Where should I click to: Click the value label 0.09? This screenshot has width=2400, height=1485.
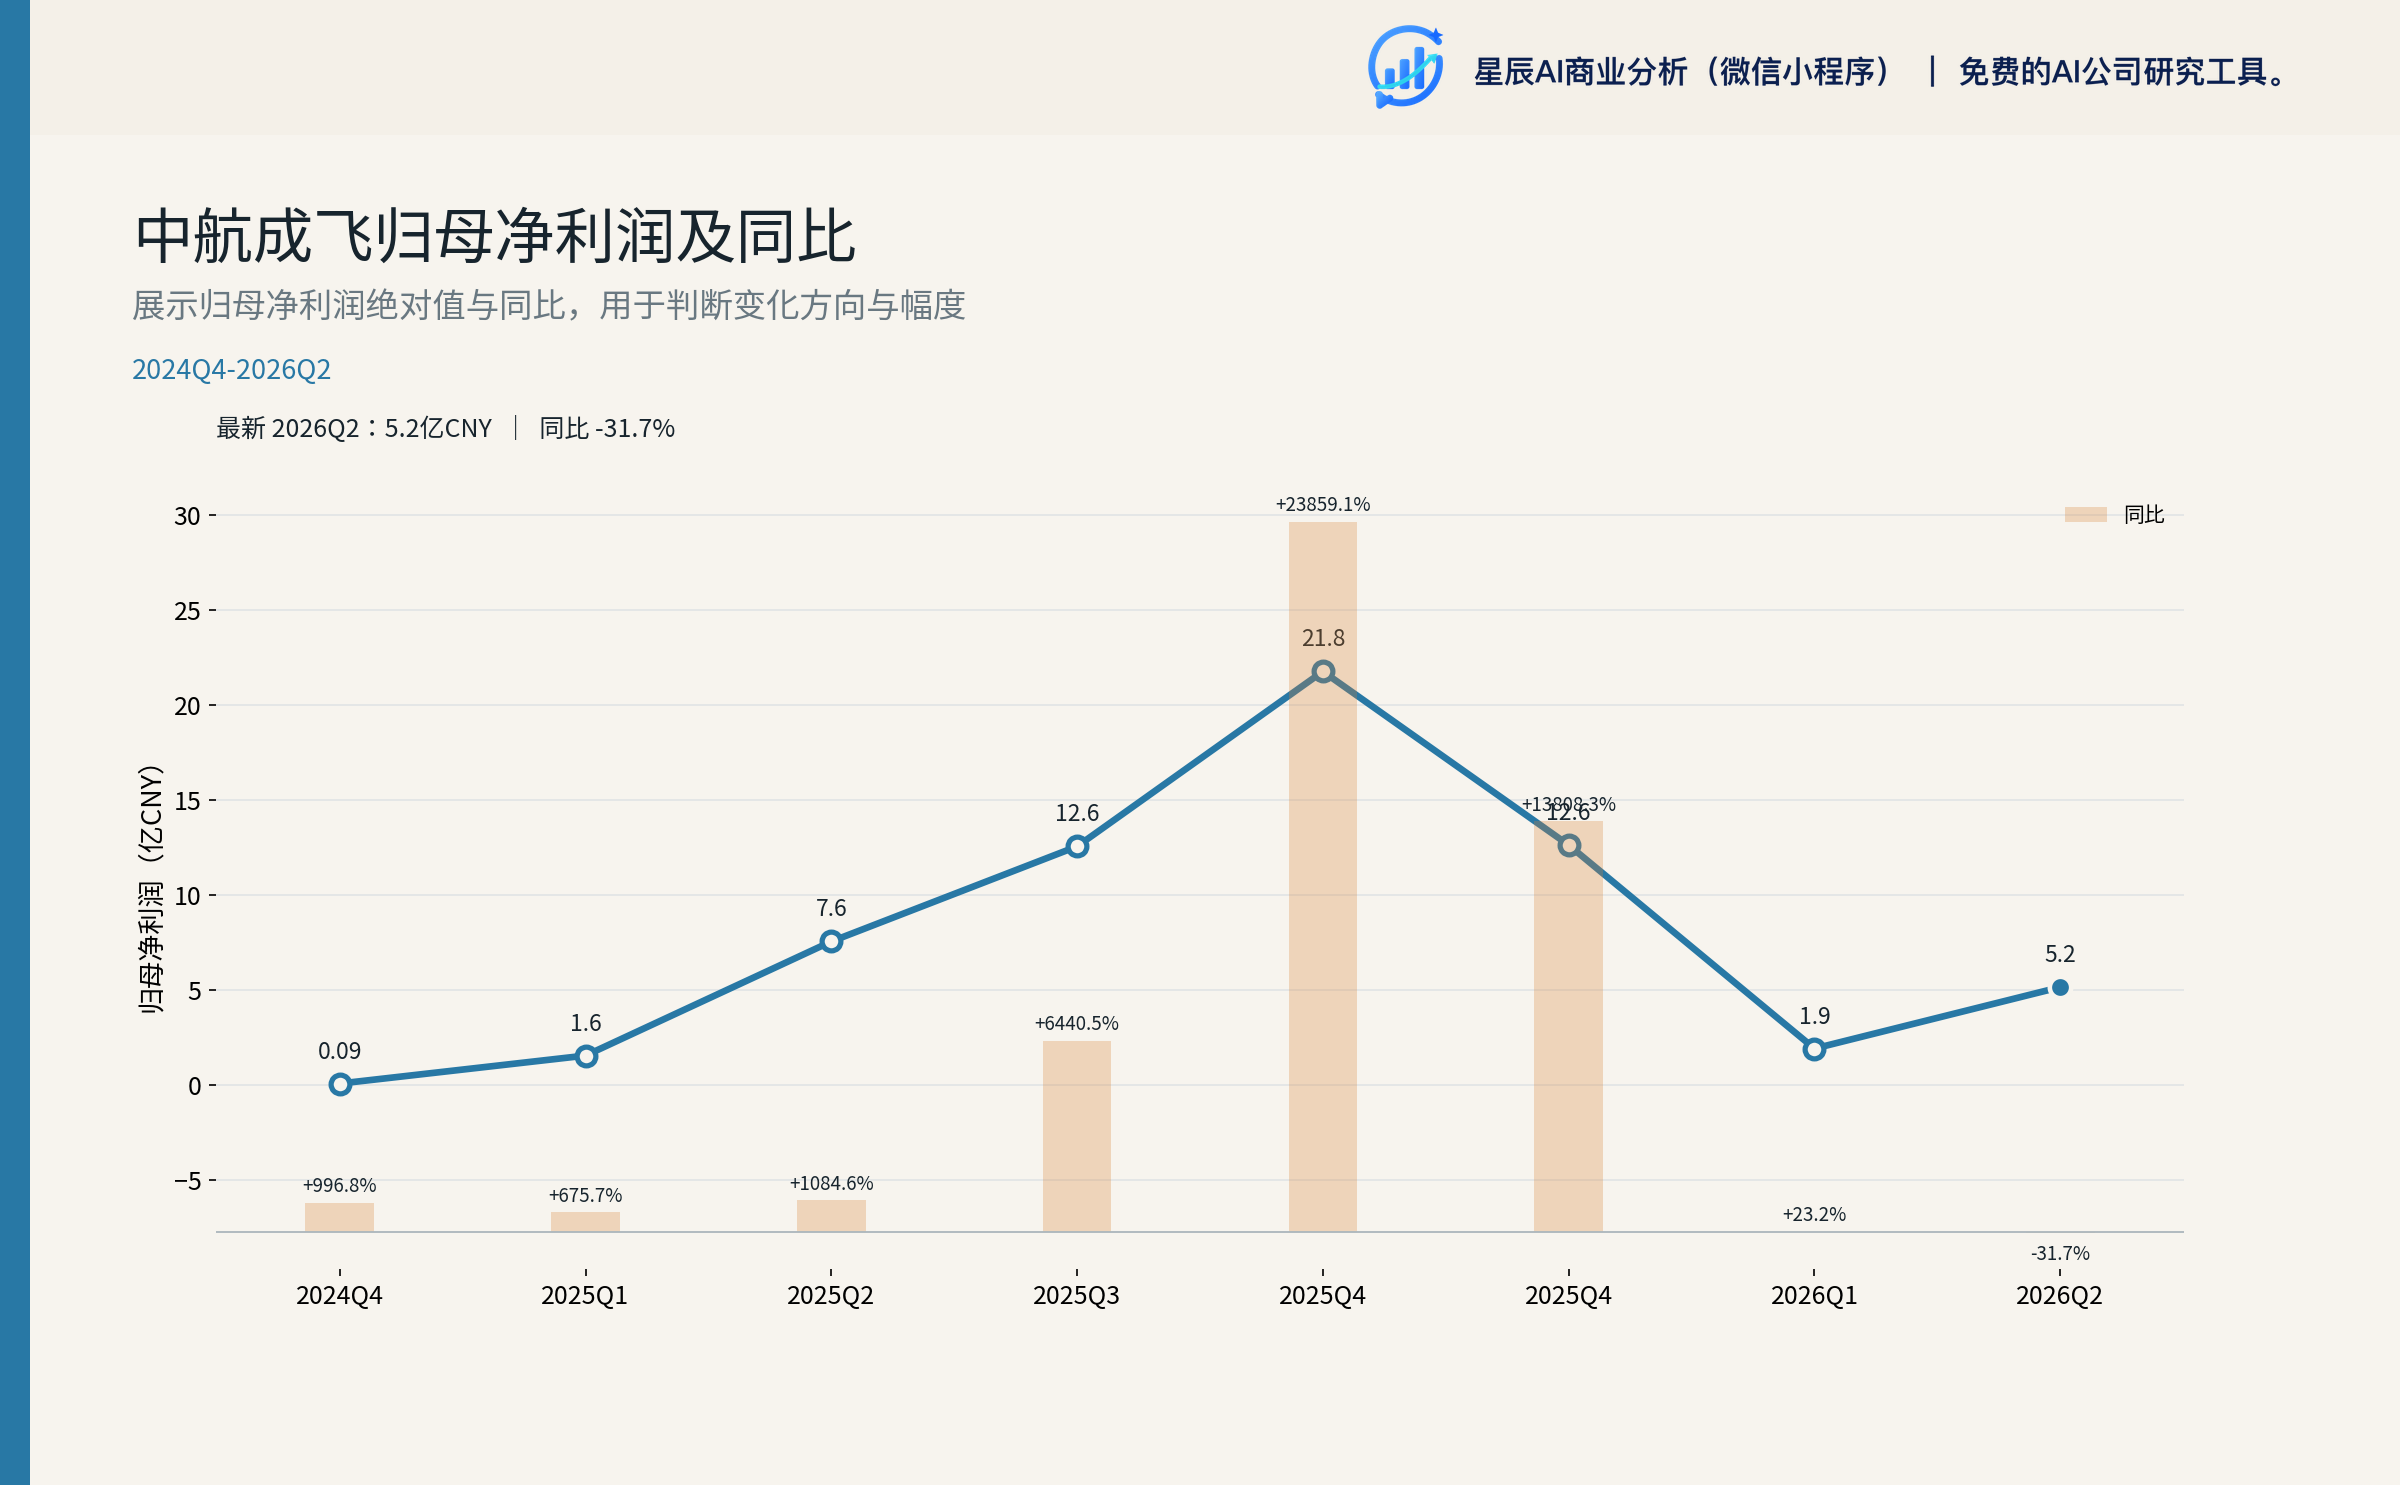coord(340,1051)
